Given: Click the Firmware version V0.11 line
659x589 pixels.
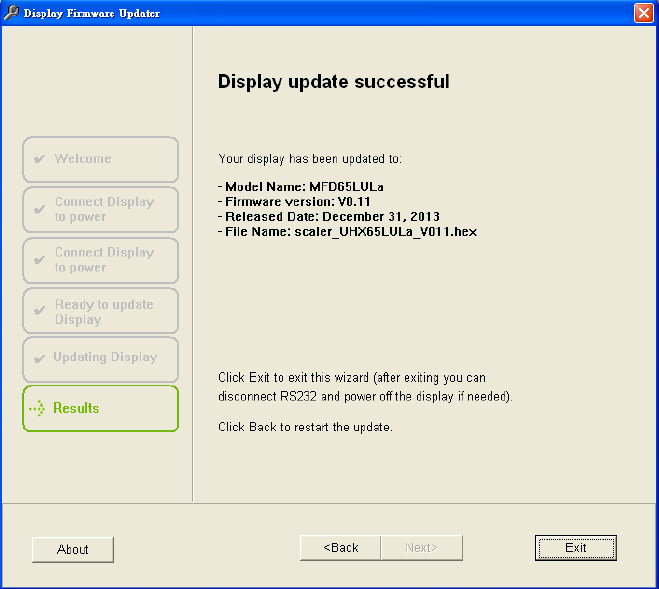Looking at the screenshot, I should coord(299,202).
